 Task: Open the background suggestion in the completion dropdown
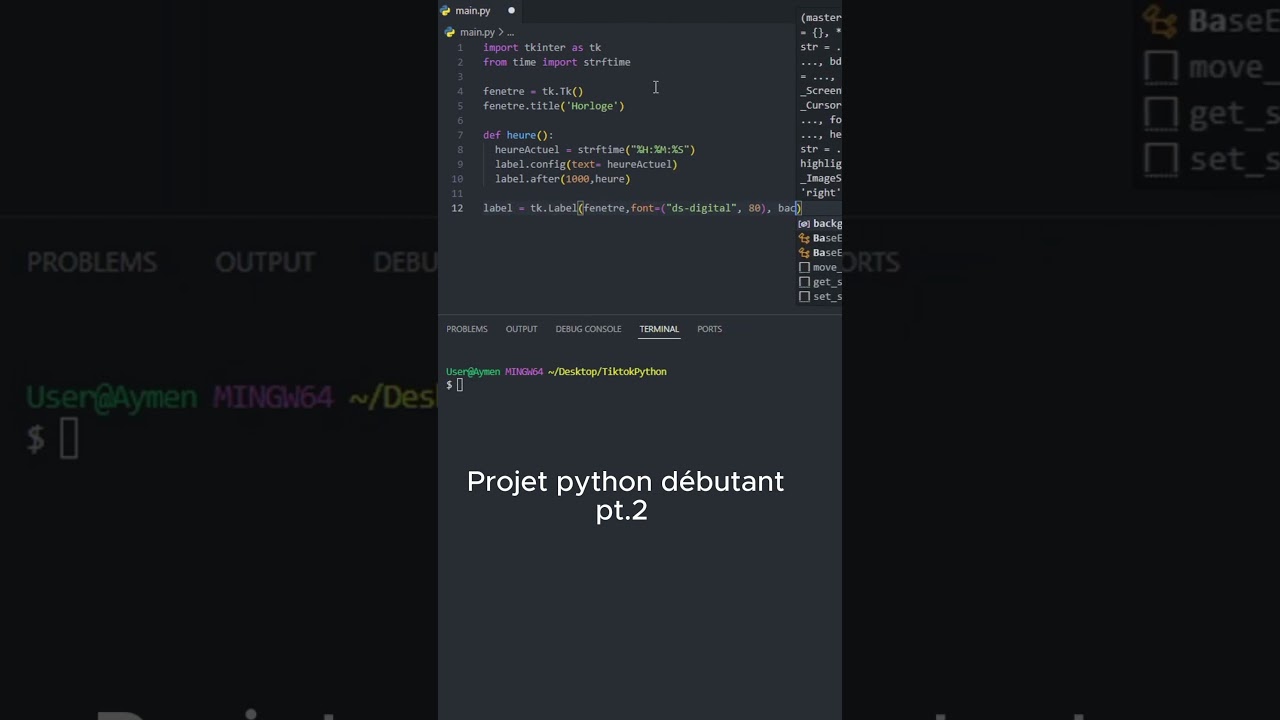click(x=826, y=223)
